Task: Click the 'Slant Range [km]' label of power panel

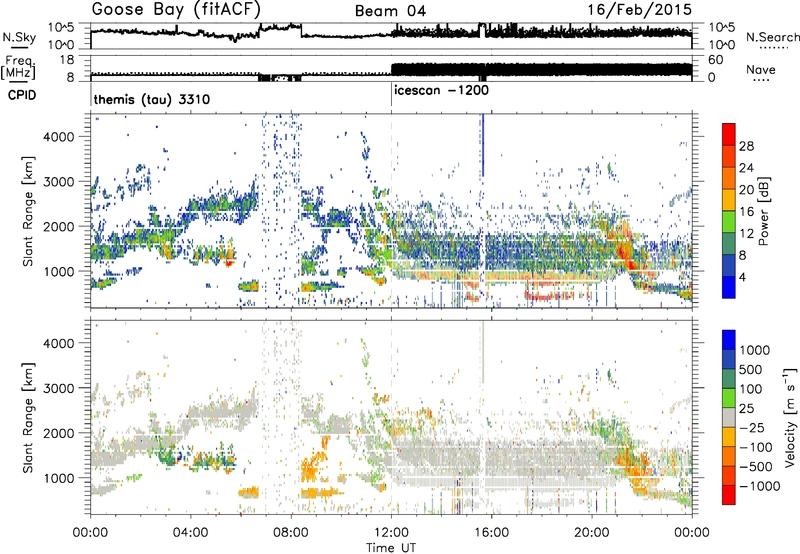Action: click(x=28, y=211)
